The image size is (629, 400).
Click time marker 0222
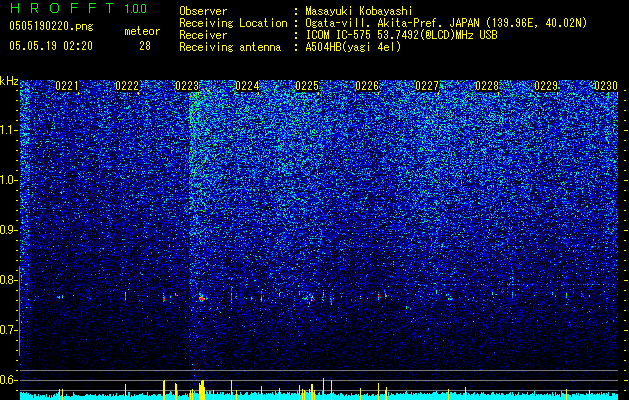coord(127,86)
